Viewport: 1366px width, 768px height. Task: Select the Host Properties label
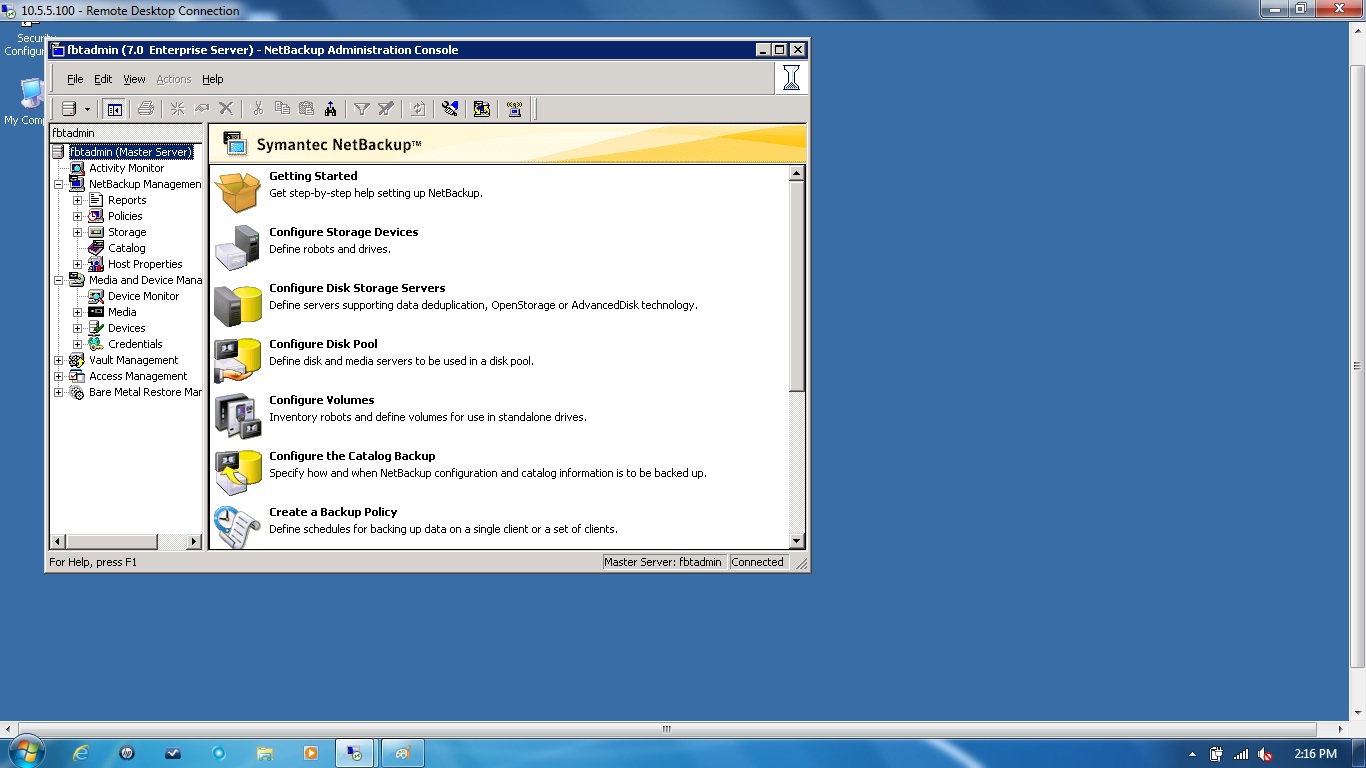[145, 264]
